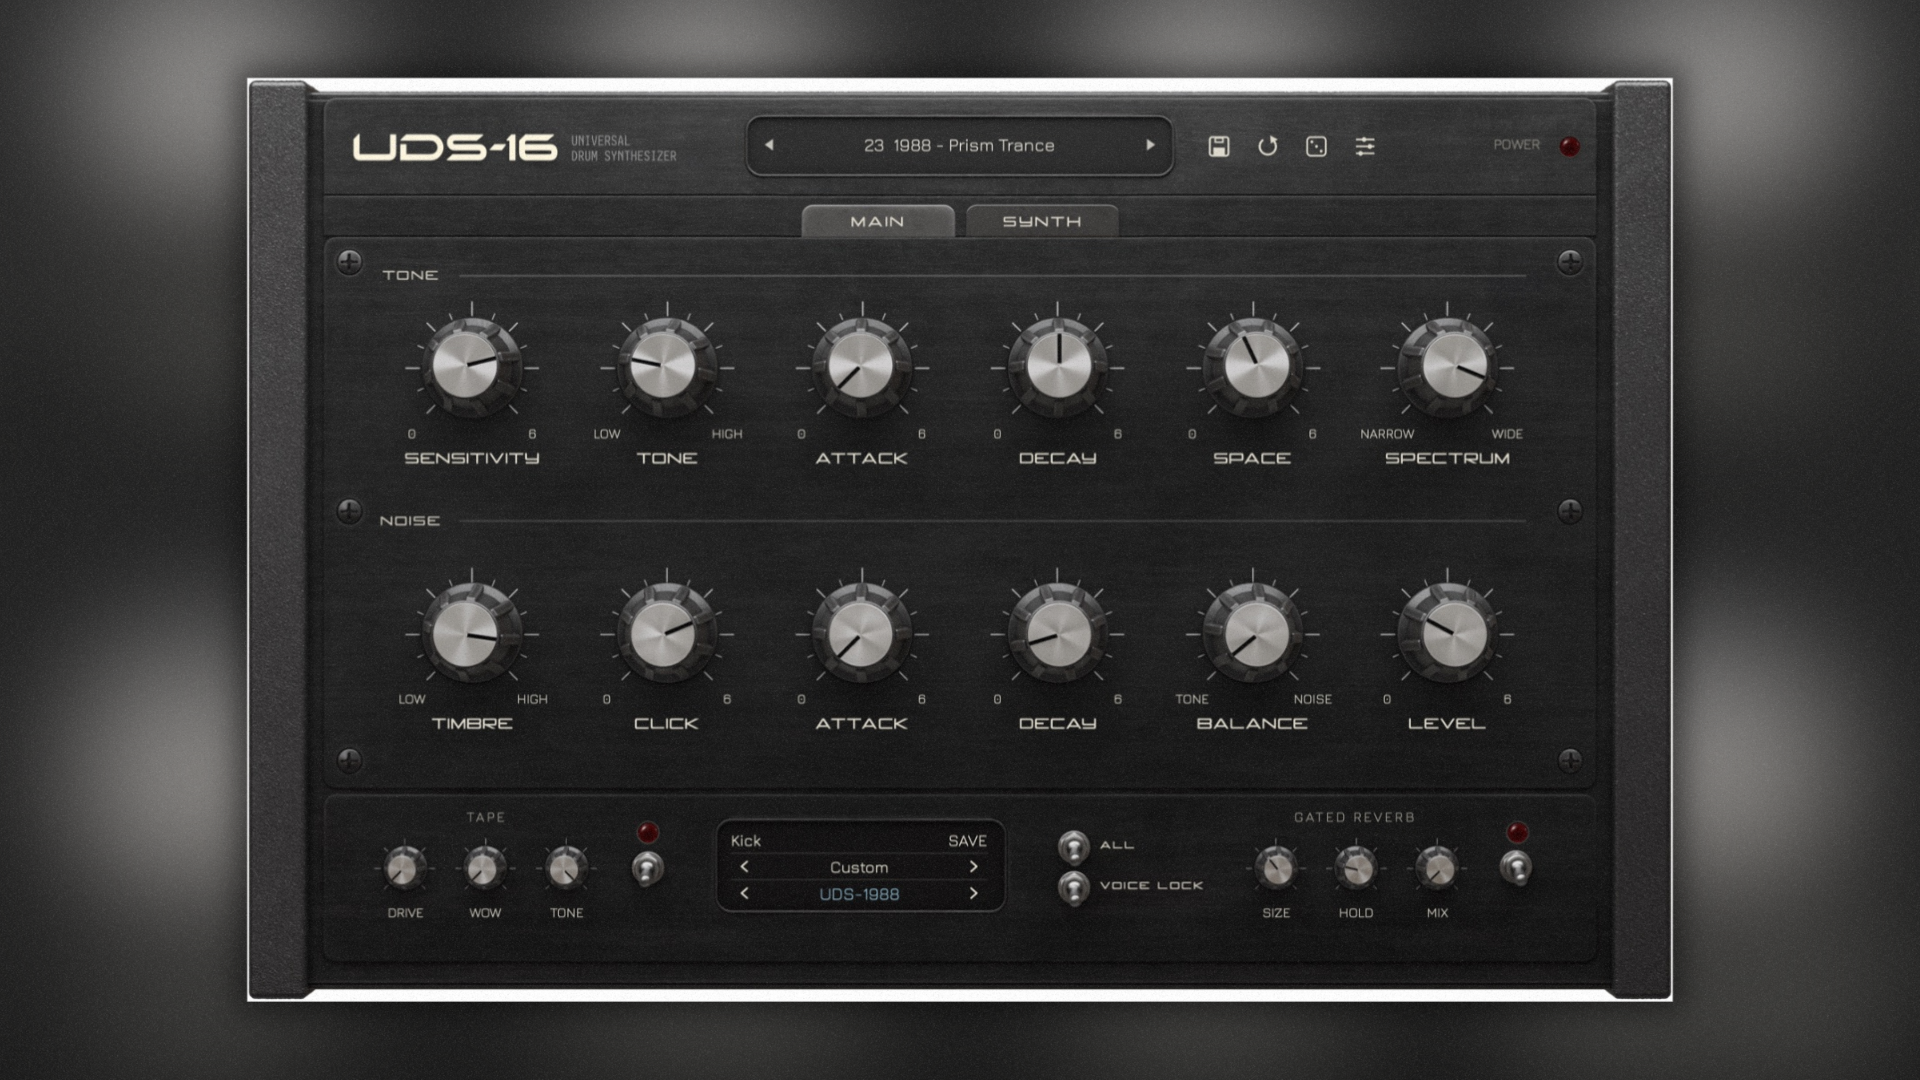Click the right chevron beside Custom
This screenshot has height=1080, width=1920.
(x=973, y=867)
